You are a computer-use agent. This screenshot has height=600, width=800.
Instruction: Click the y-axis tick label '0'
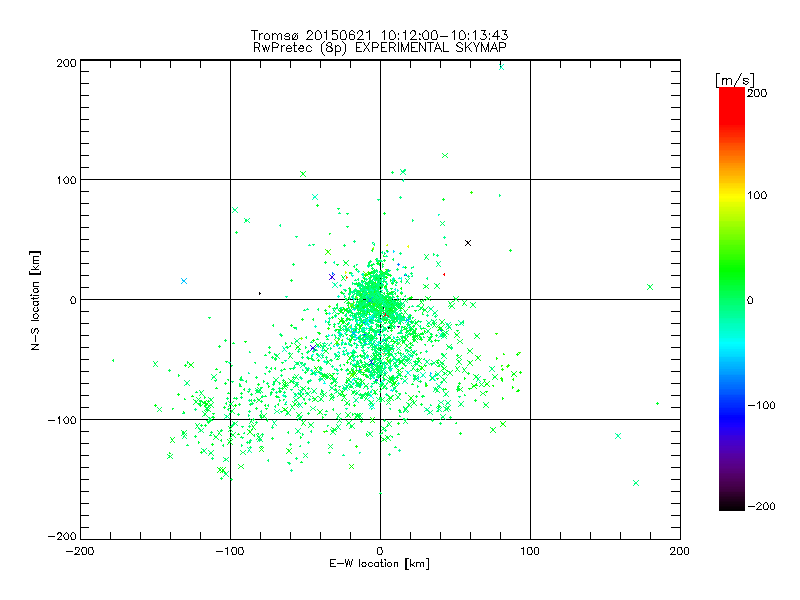73,300
